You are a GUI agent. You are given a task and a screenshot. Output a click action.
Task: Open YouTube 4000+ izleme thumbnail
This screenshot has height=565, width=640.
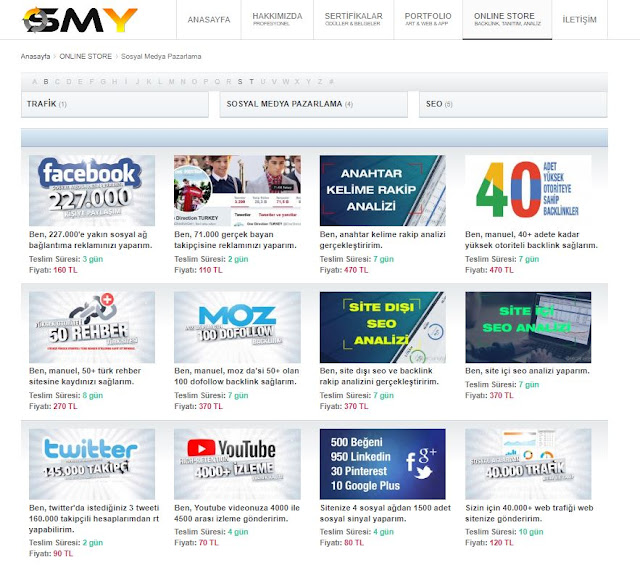coord(237,464)
